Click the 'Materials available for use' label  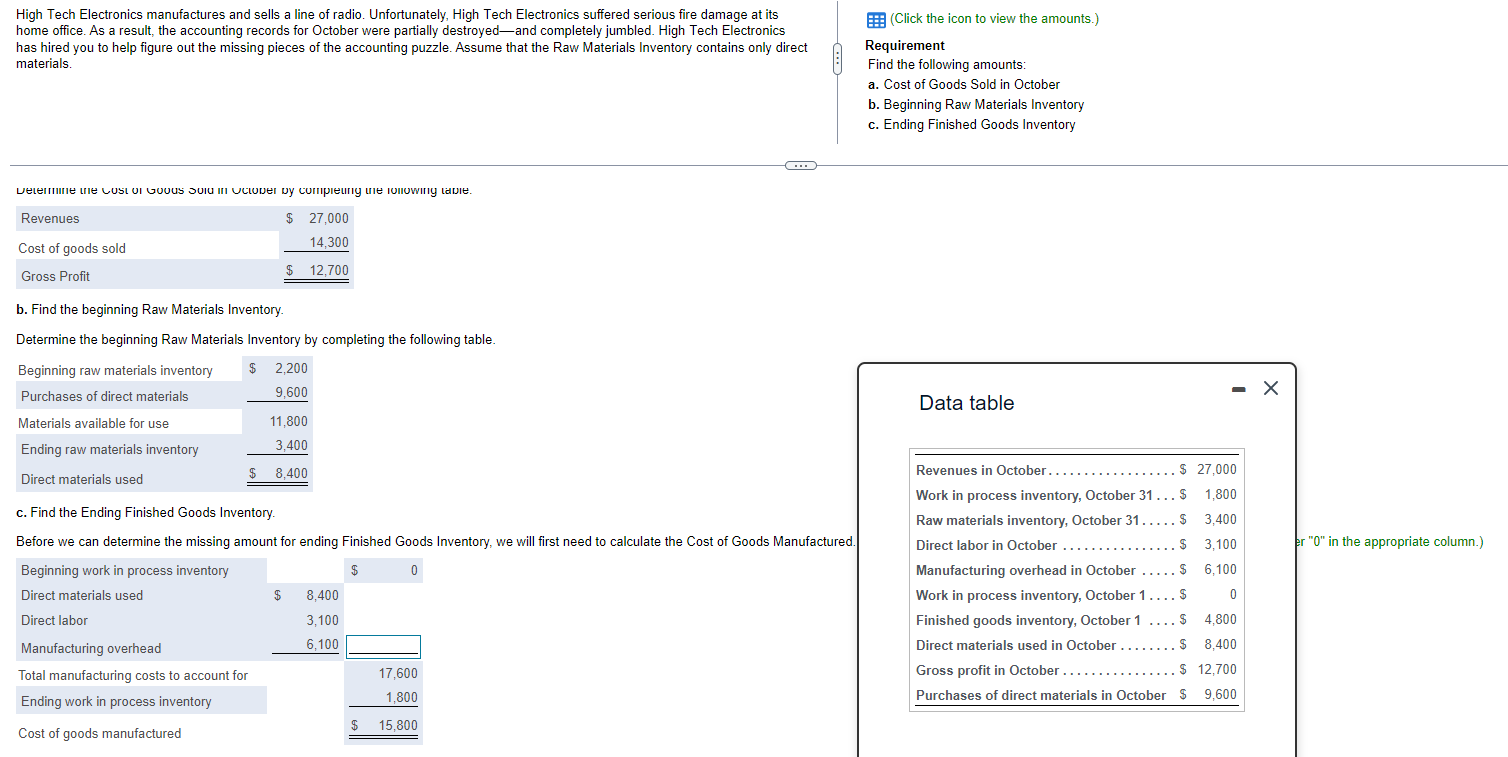[94, 423]
